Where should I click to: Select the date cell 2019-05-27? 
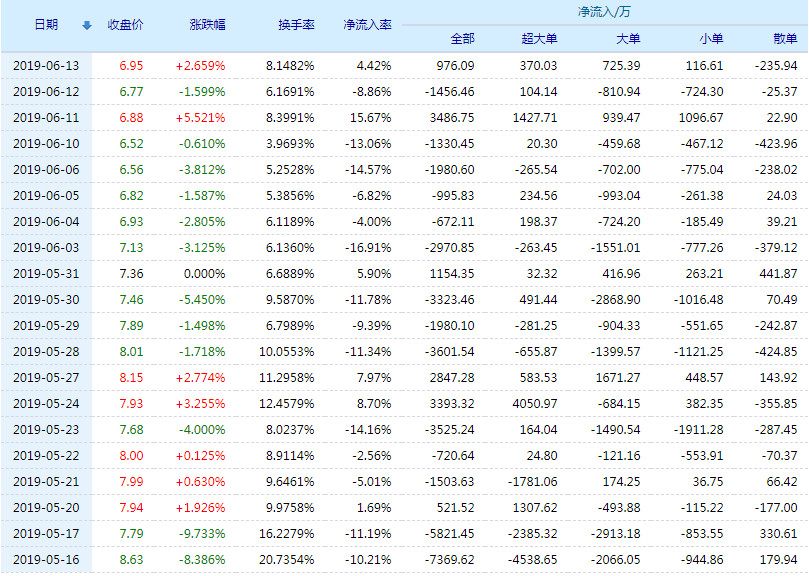point(46,377)
